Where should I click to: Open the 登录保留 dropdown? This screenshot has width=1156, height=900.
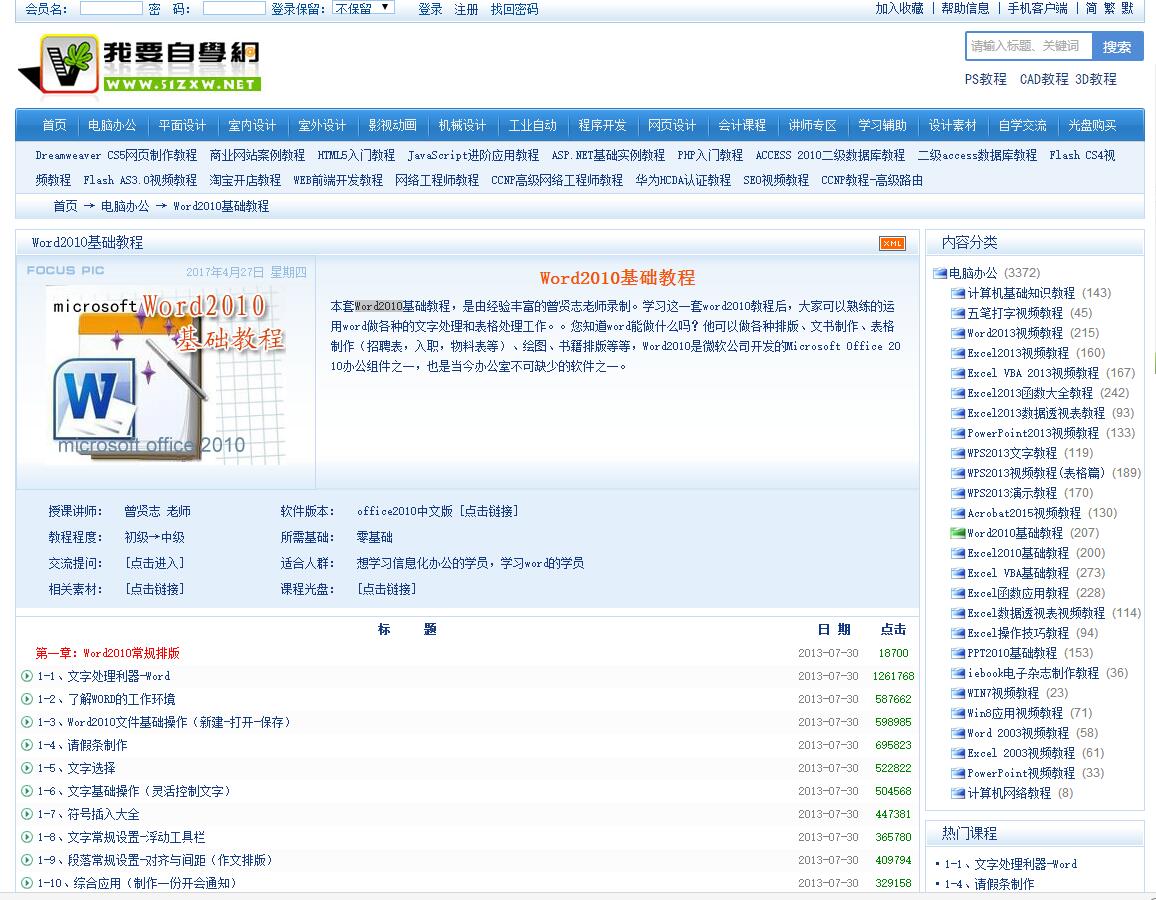tap(363, 8)
